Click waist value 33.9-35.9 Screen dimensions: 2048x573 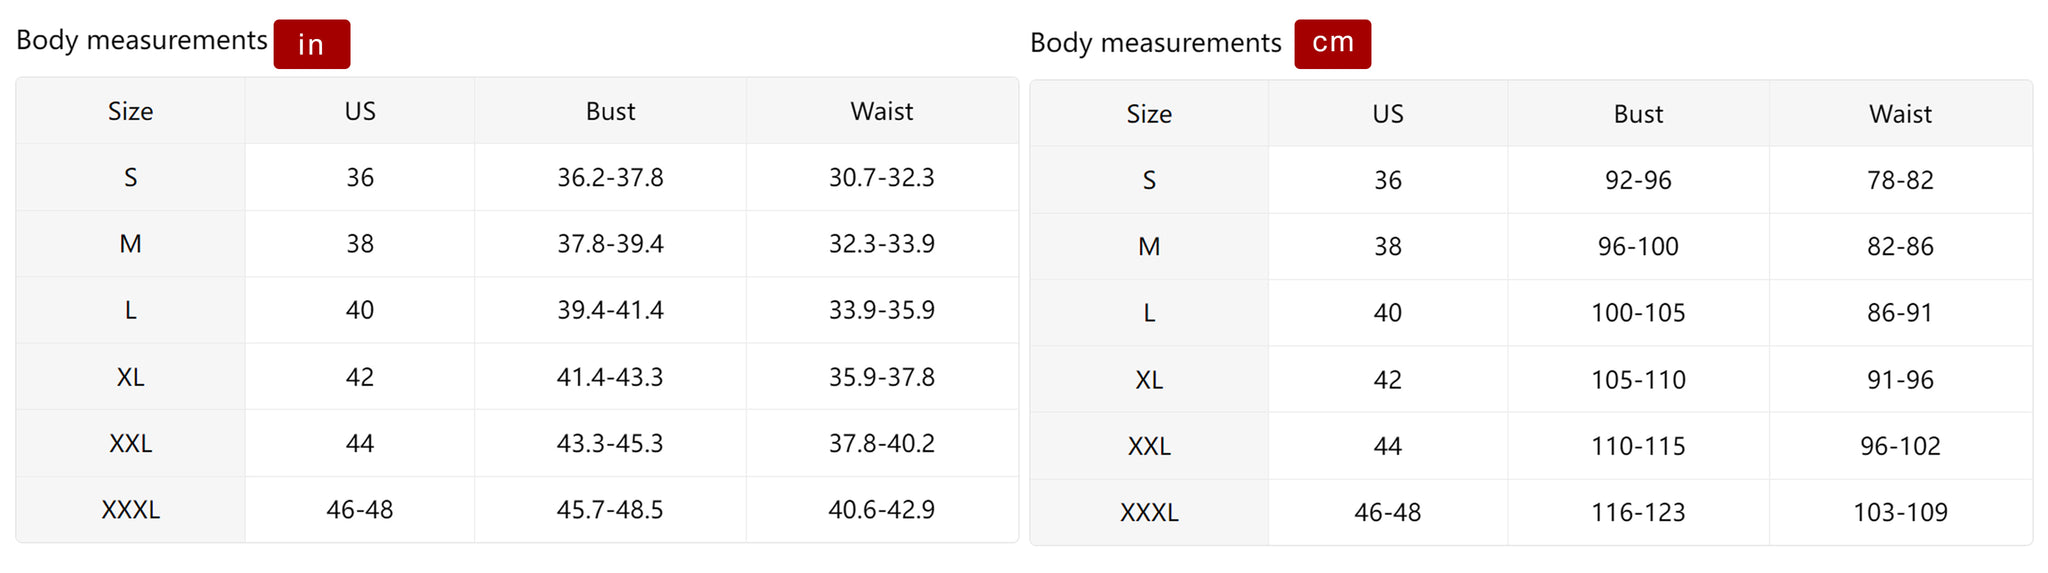881,310
